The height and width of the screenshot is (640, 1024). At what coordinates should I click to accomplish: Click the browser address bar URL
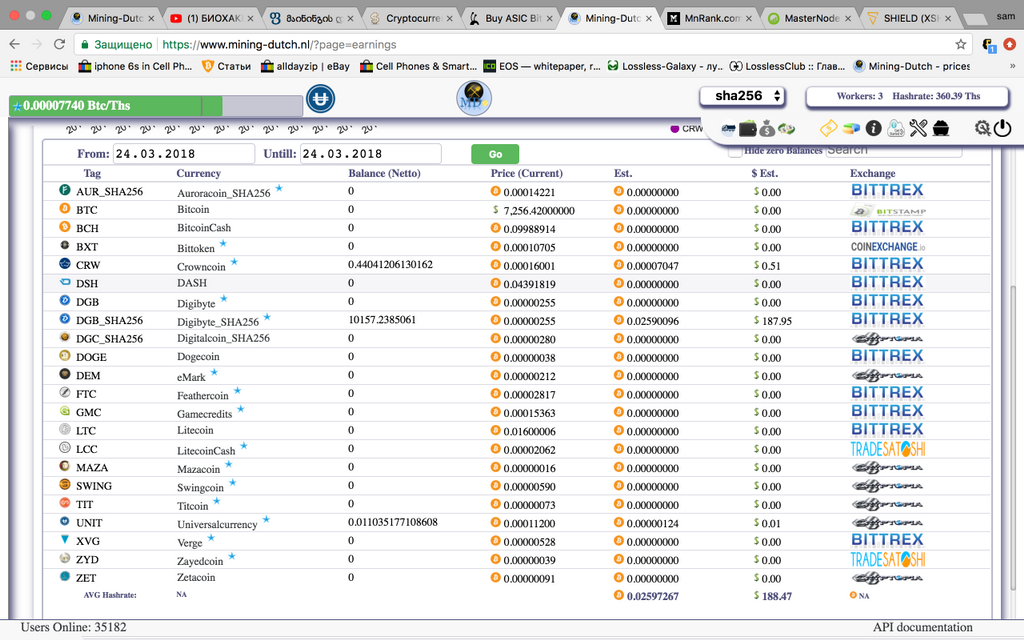pyautogui.click(x=279, y=44)
